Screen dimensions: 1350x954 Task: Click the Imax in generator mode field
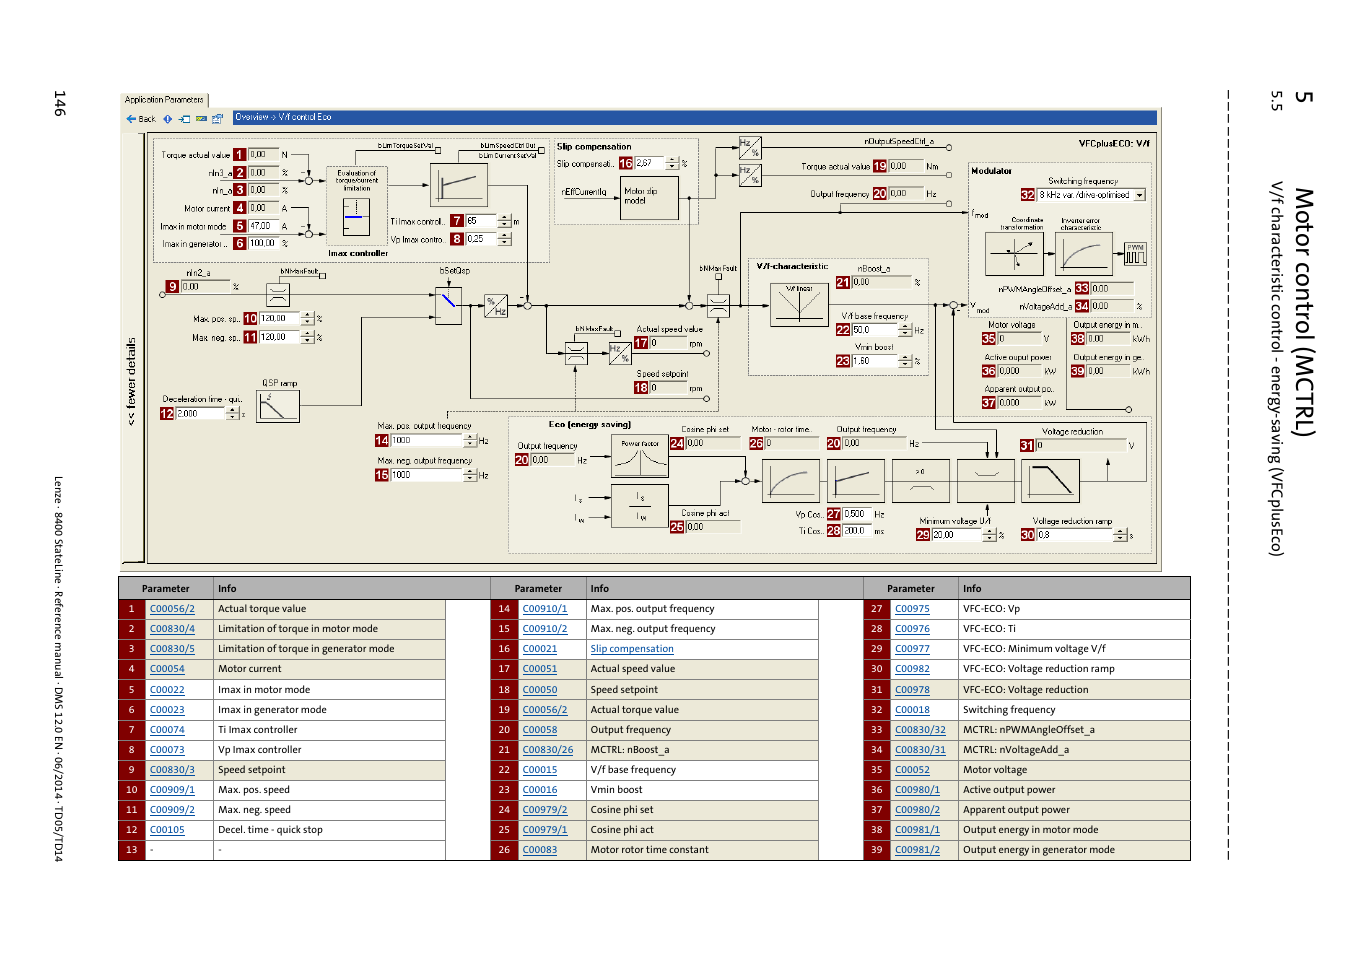[x=263, y=243]
